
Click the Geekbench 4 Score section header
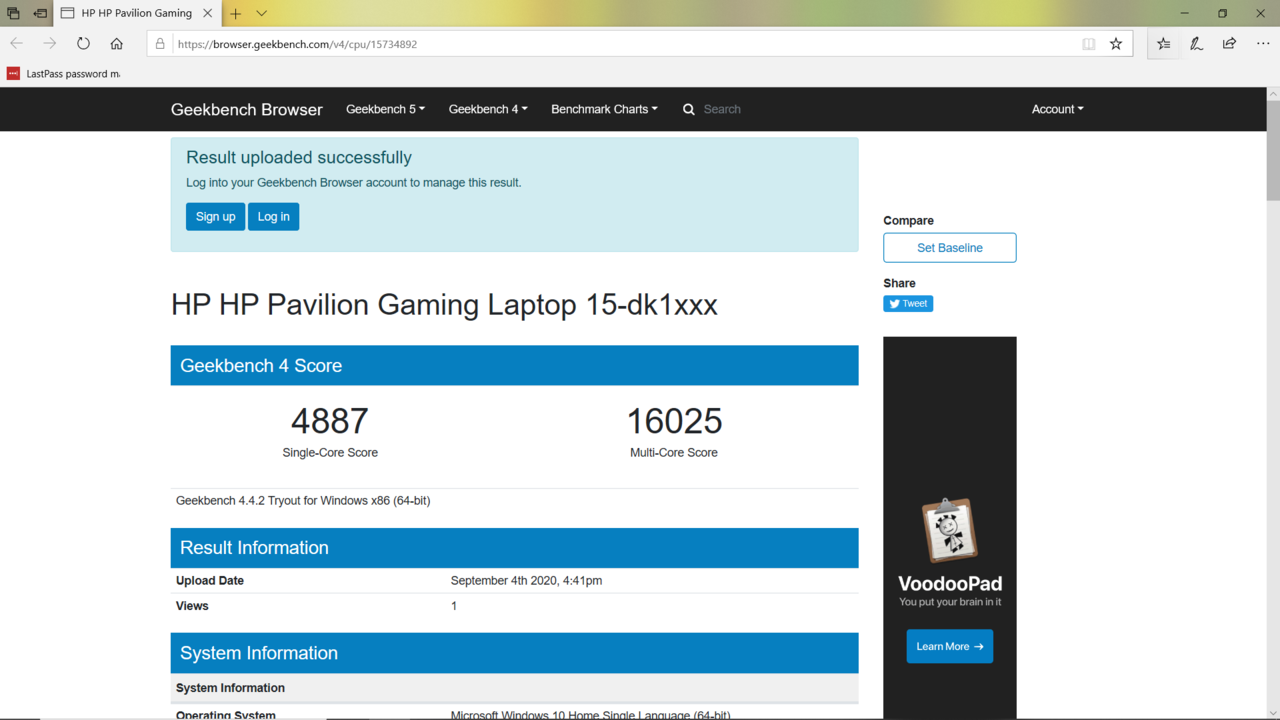514,365
